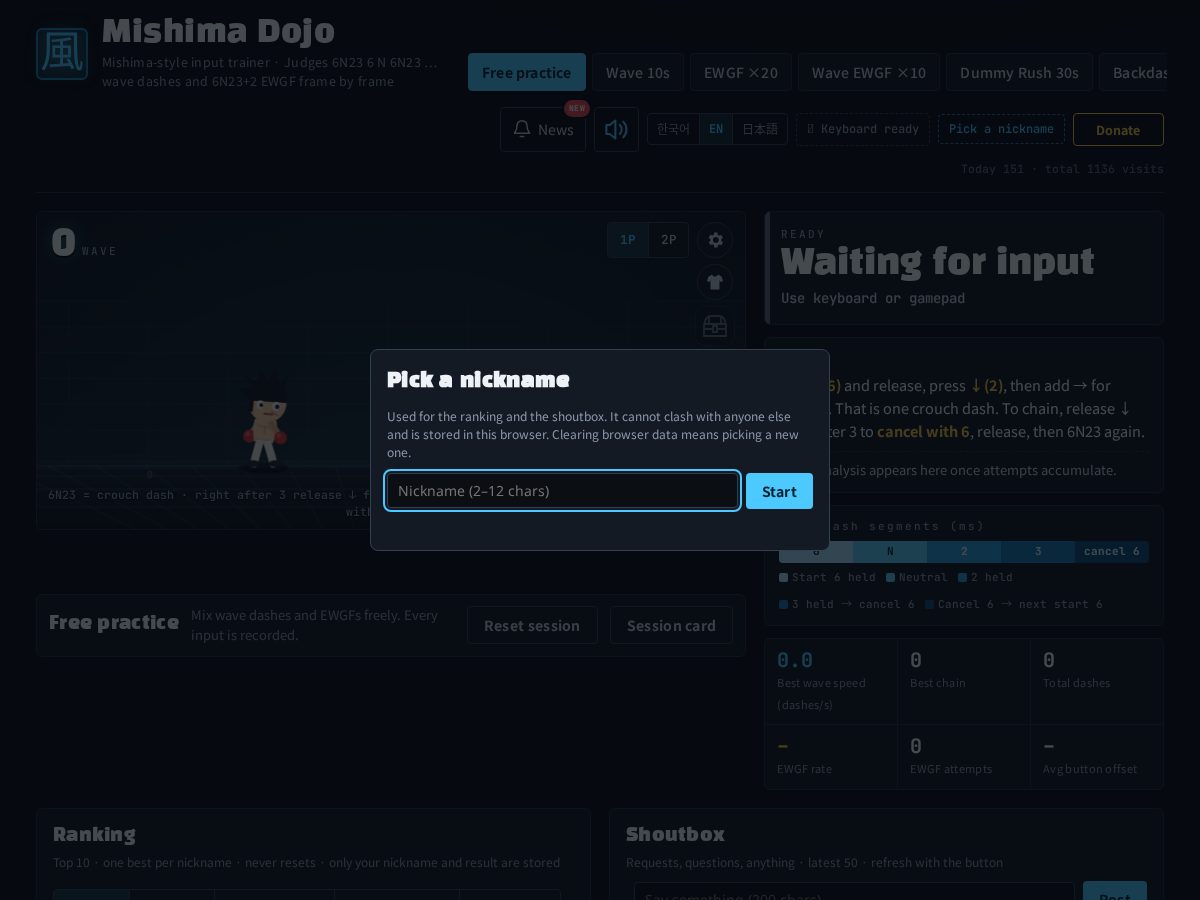
Task: Open the treasure chest icon
Action: click(715, 326)
